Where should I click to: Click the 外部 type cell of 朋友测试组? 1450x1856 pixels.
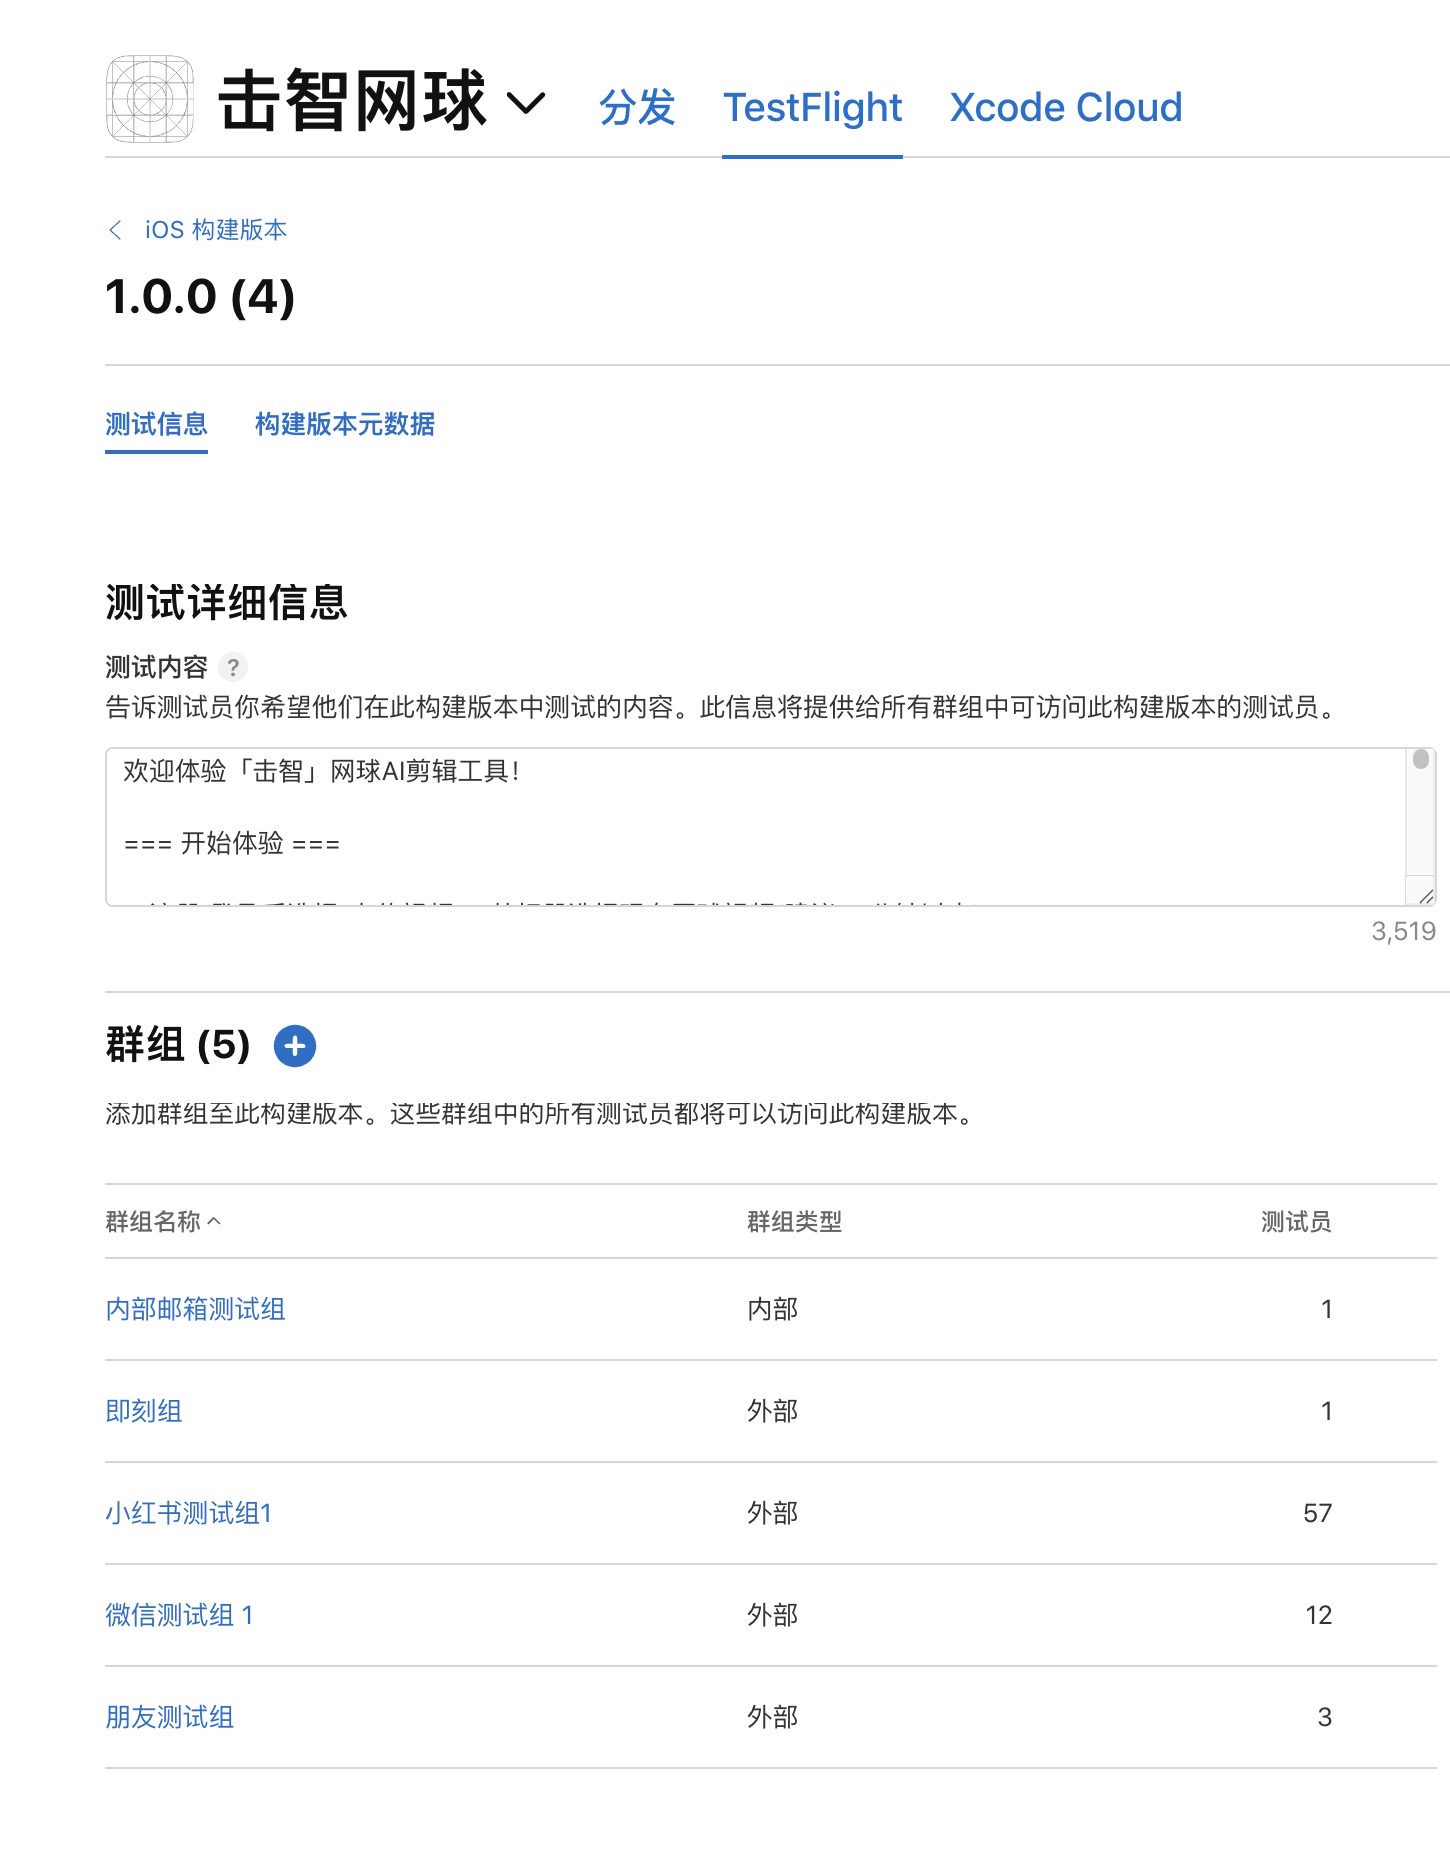(773, 1717)
